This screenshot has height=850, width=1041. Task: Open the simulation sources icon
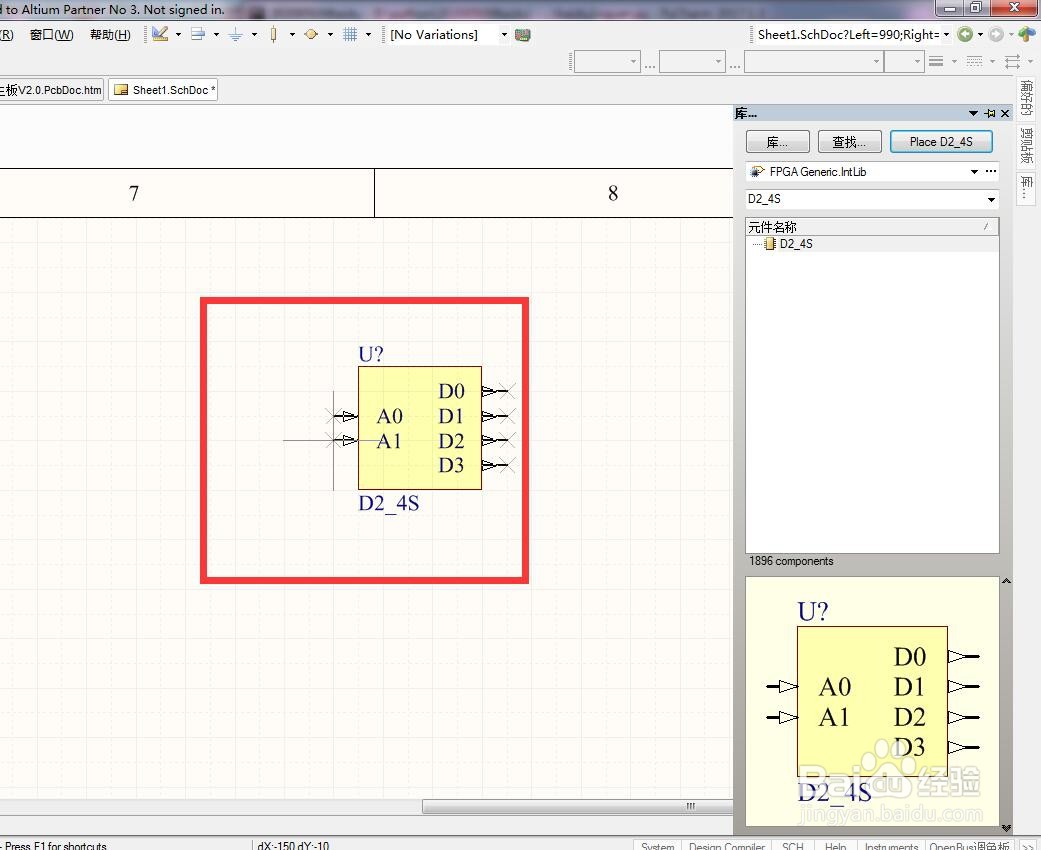click(x=311, y=35)
